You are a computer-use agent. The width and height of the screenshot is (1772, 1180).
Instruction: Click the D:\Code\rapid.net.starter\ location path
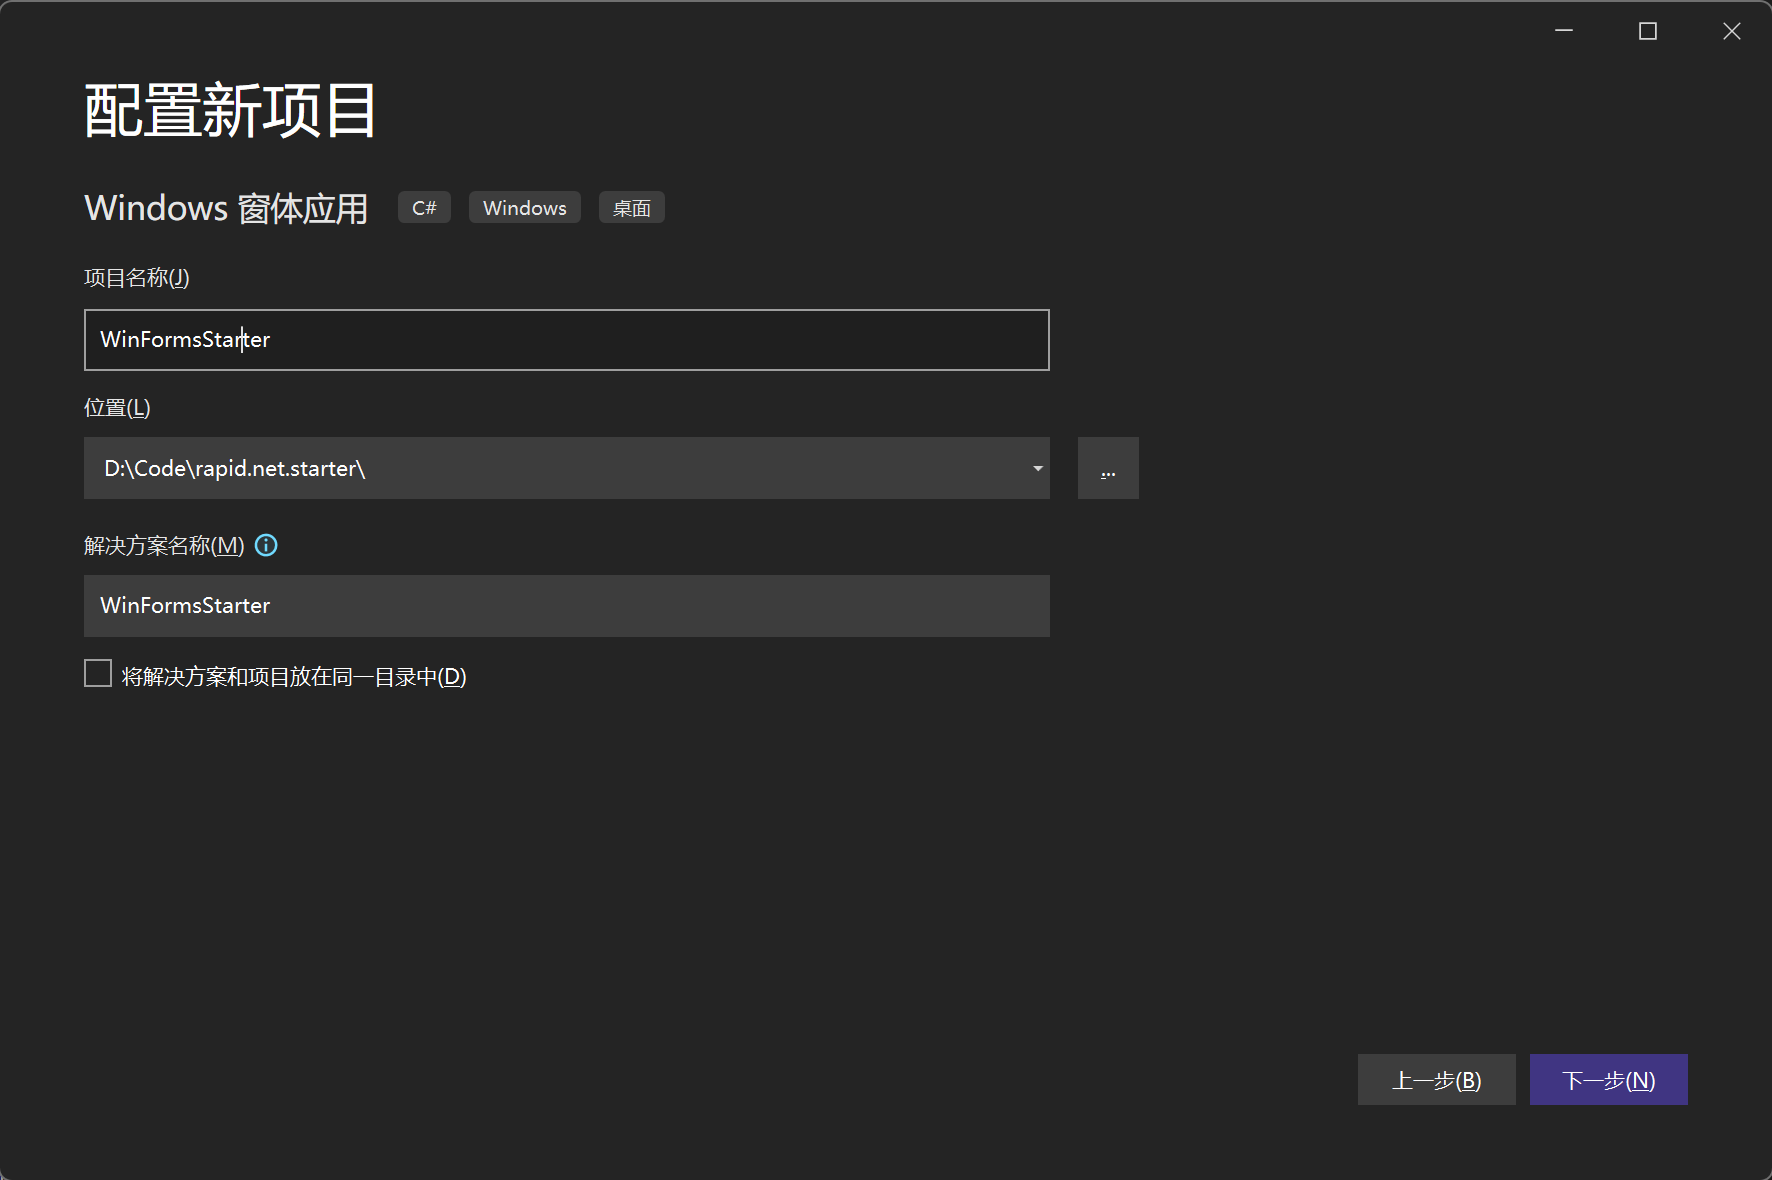(x=234, y=468)
